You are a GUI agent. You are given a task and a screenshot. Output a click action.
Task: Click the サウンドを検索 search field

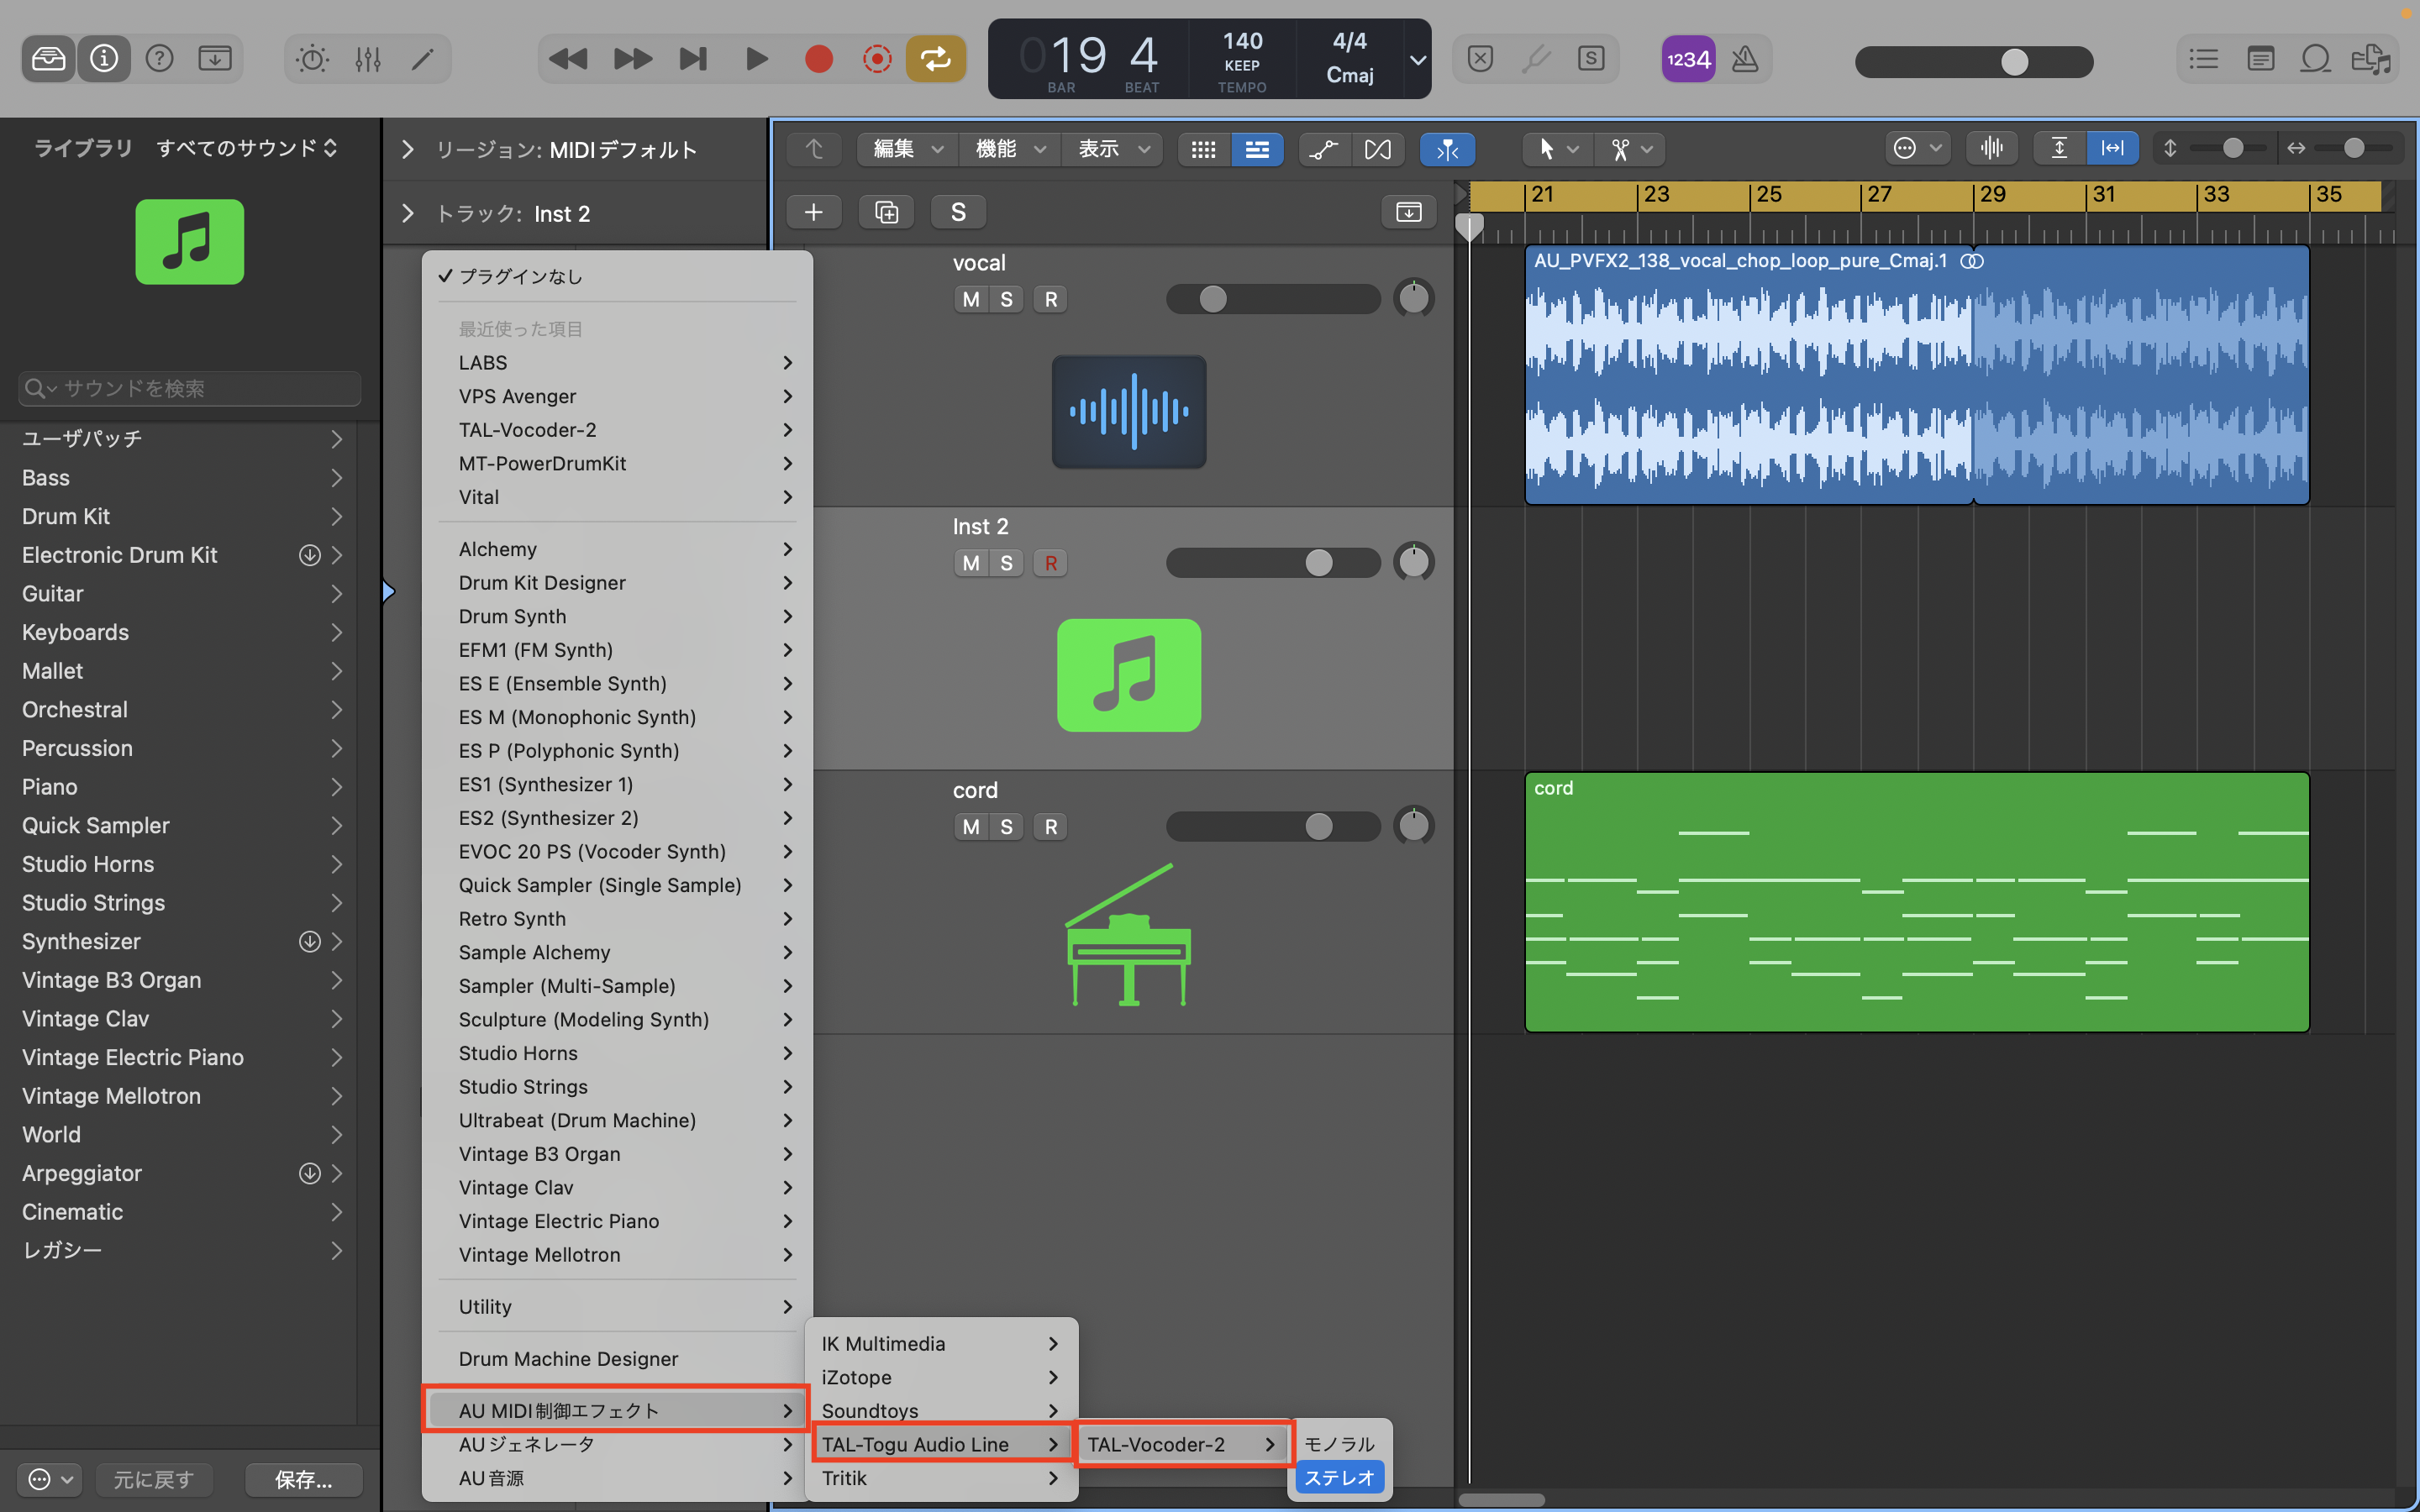(190, 388)
